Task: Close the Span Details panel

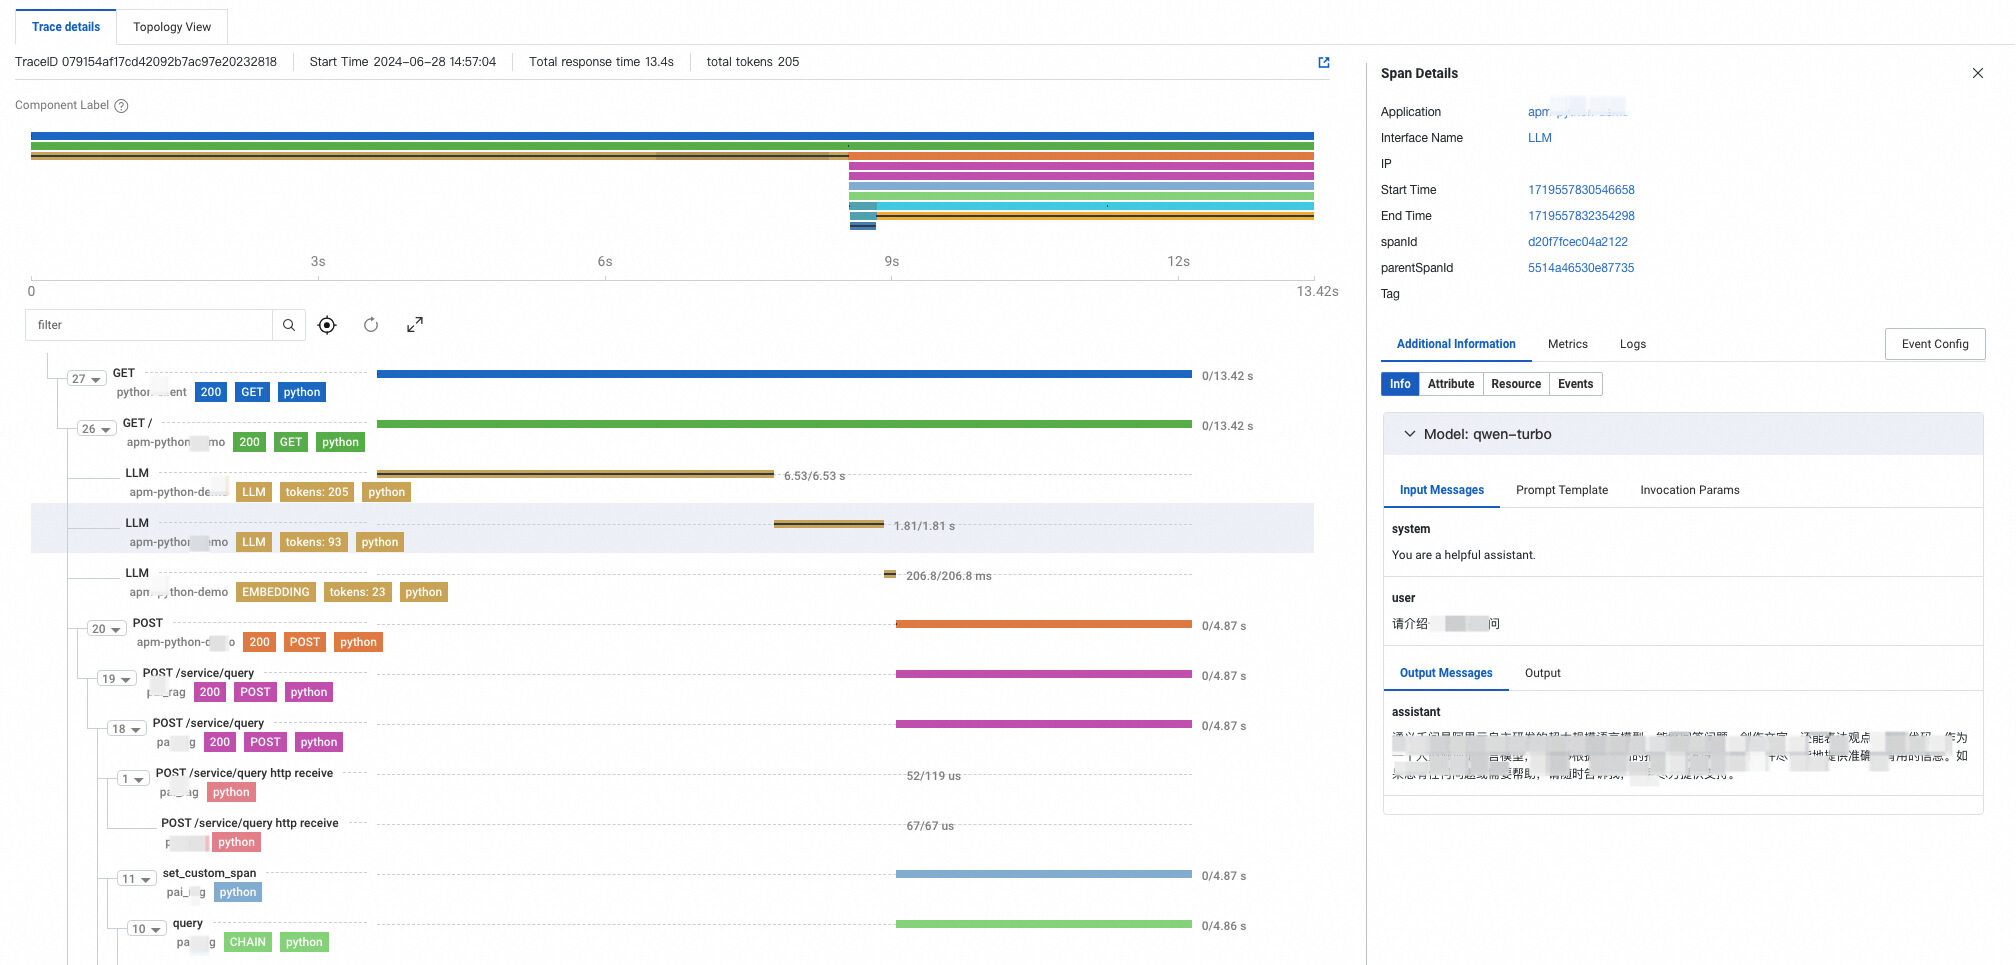Action: tap(1977, 73)
